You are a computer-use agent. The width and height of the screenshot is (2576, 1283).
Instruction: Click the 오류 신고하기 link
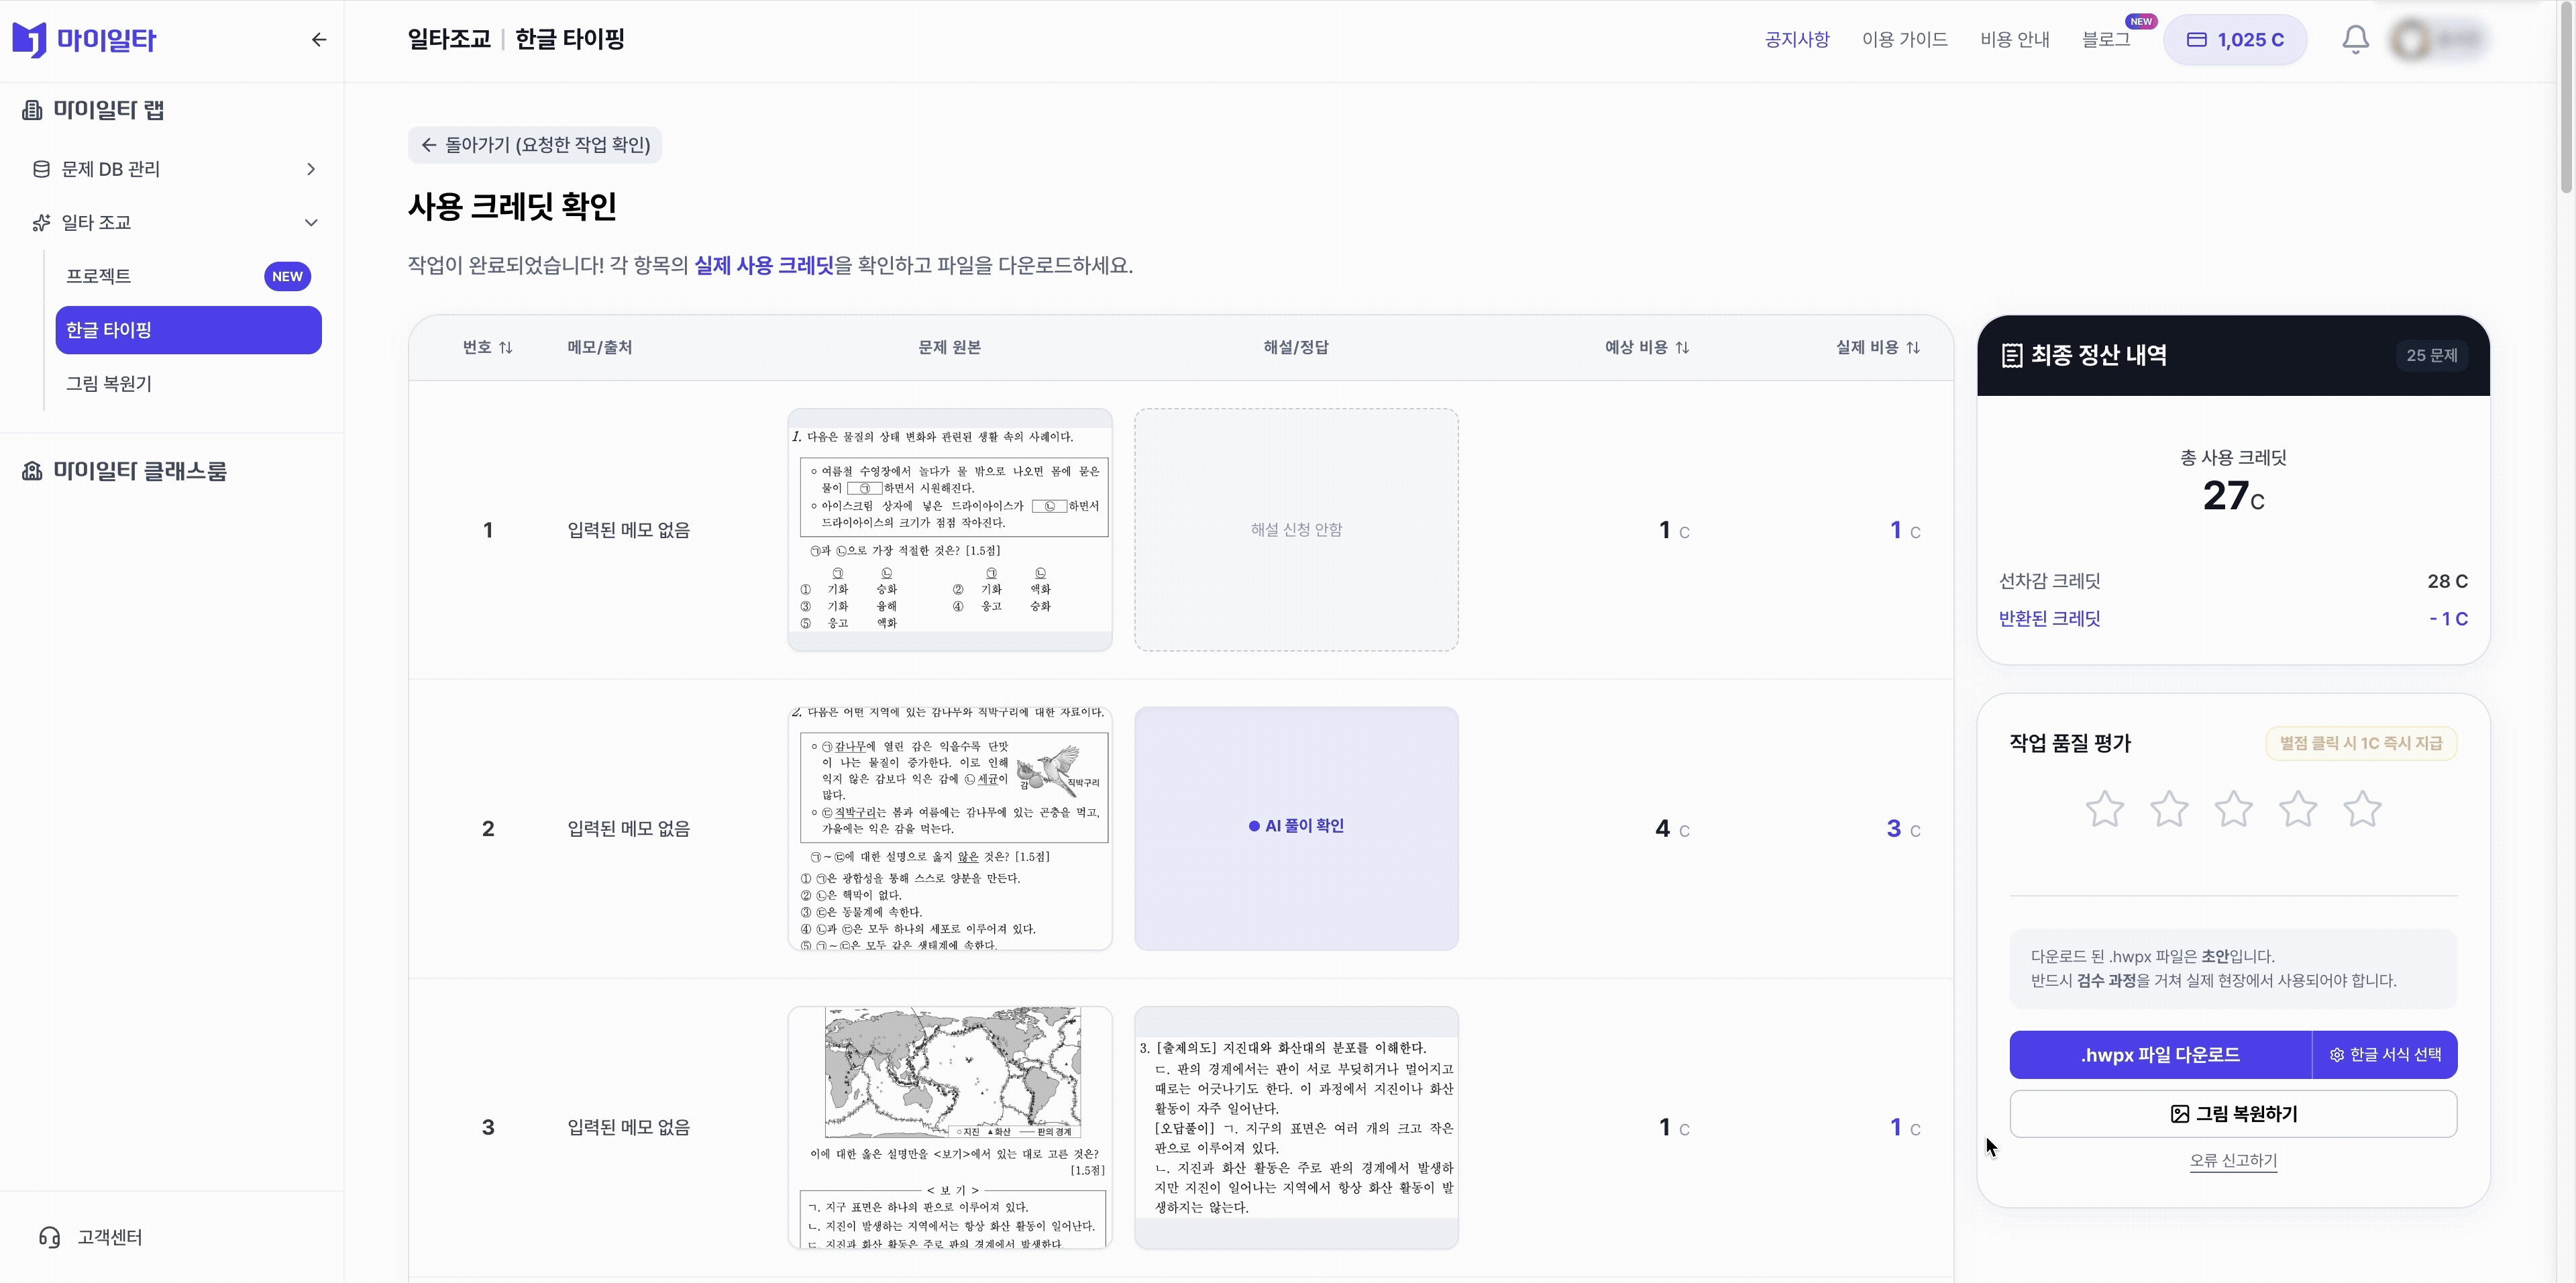pos(2233,1160)
